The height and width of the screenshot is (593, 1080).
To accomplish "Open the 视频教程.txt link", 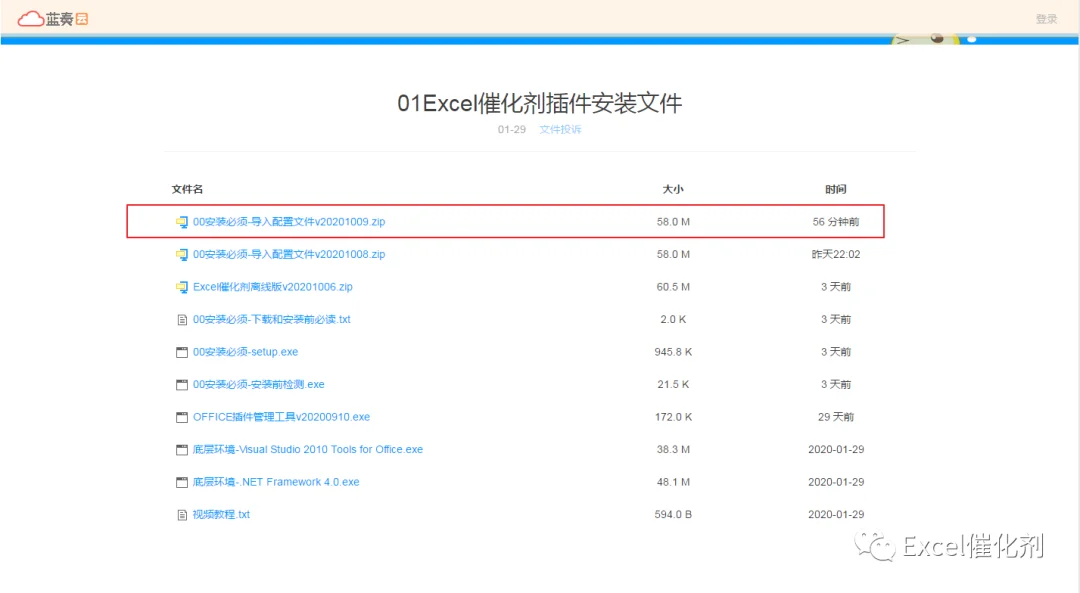I will (221, 514).
